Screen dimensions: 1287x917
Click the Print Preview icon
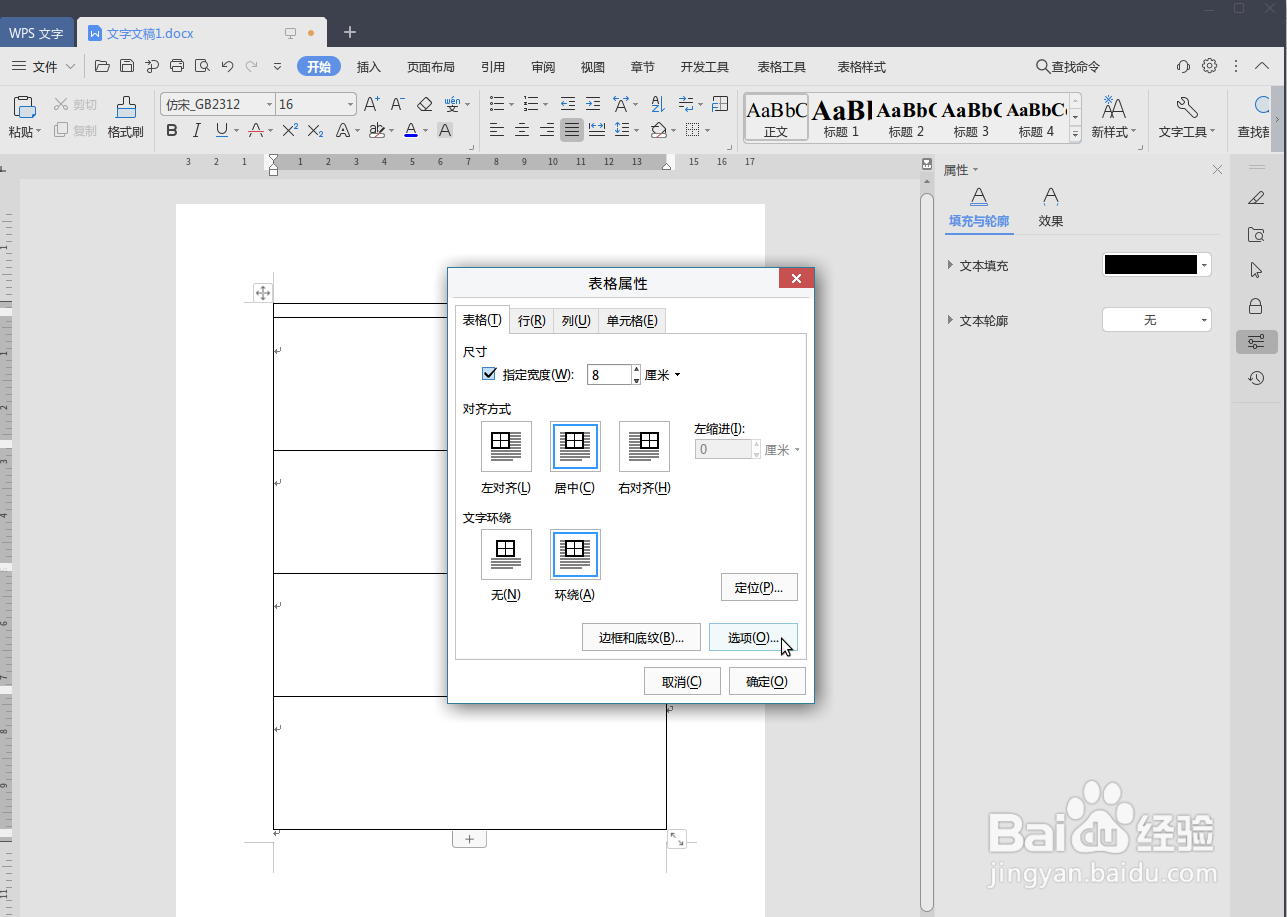[x=202, y=67]
